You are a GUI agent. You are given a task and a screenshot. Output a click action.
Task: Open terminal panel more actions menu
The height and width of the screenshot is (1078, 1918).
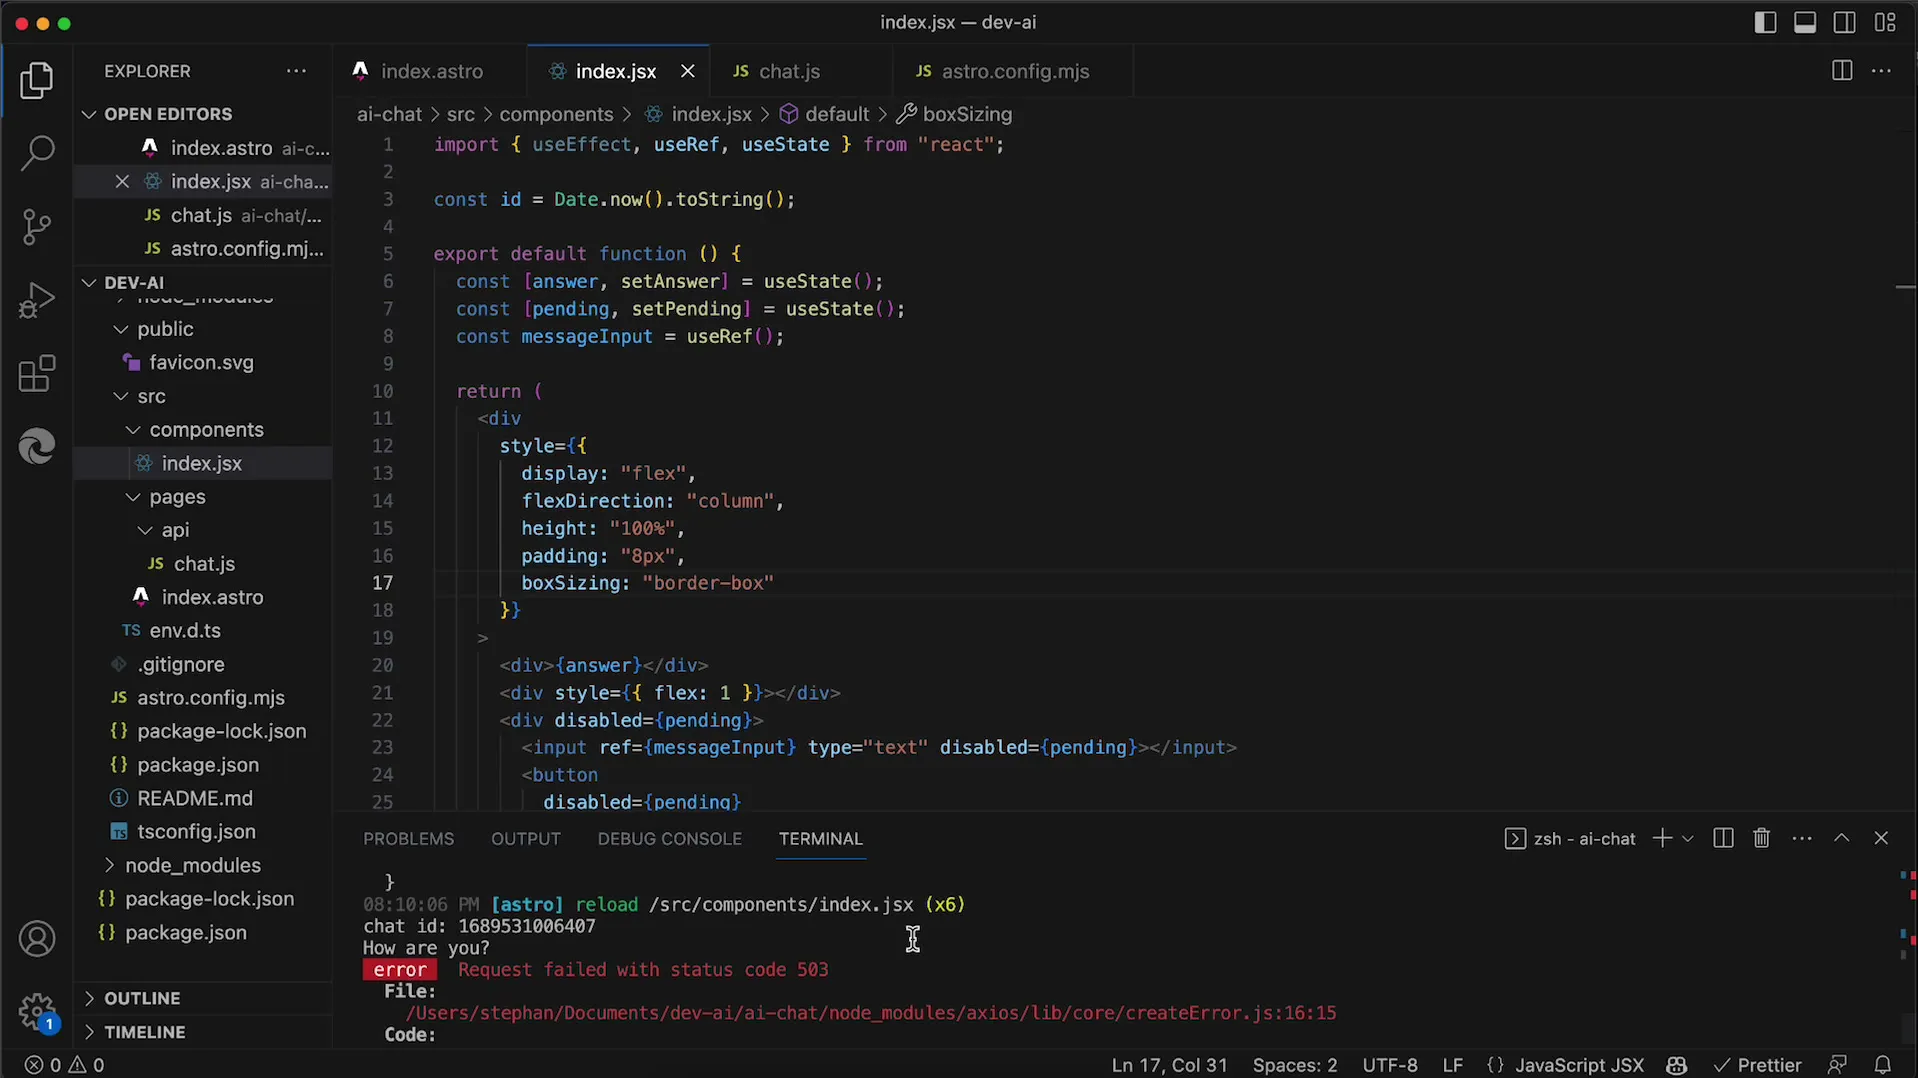[1802, 838]
